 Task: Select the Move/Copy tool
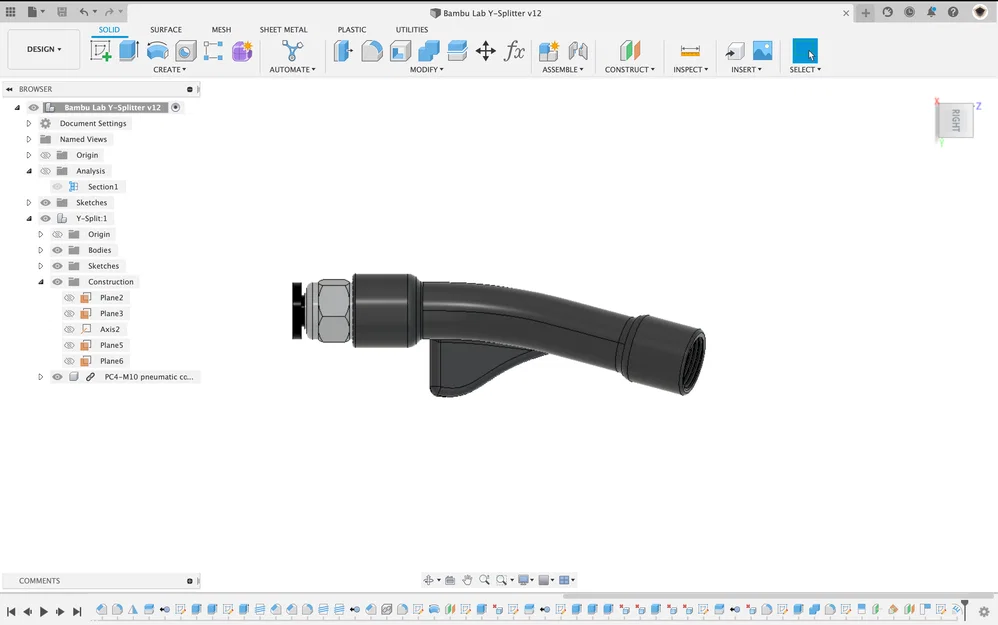coord(486,51)
